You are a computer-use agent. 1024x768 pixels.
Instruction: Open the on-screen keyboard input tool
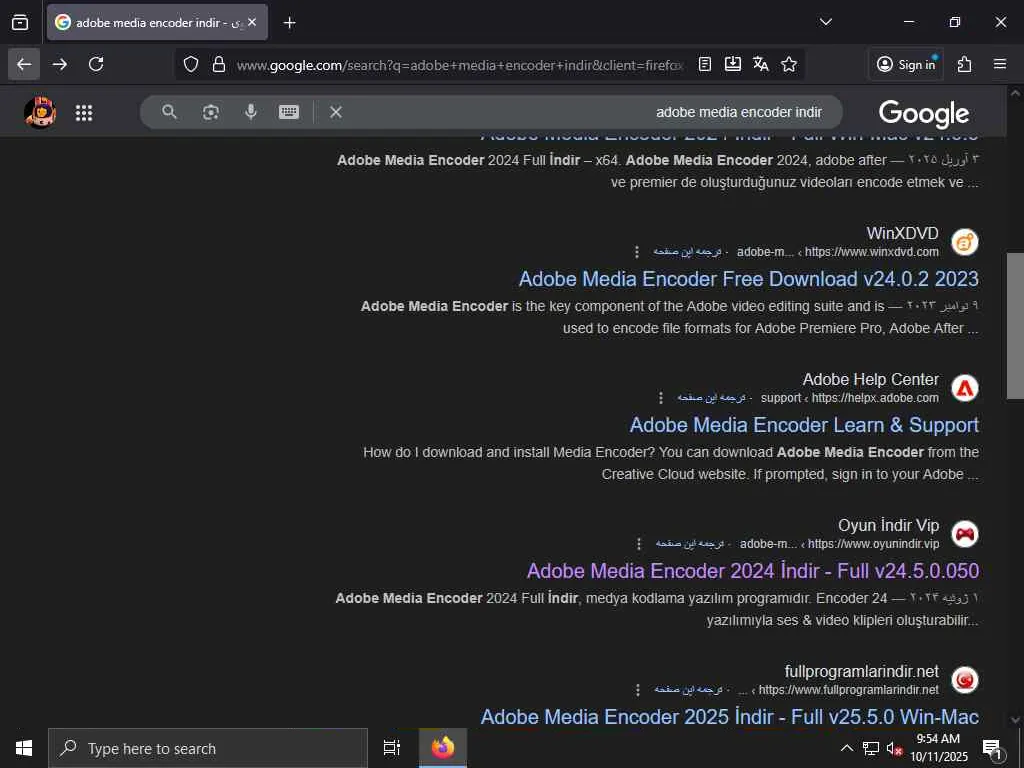(289, 112)
